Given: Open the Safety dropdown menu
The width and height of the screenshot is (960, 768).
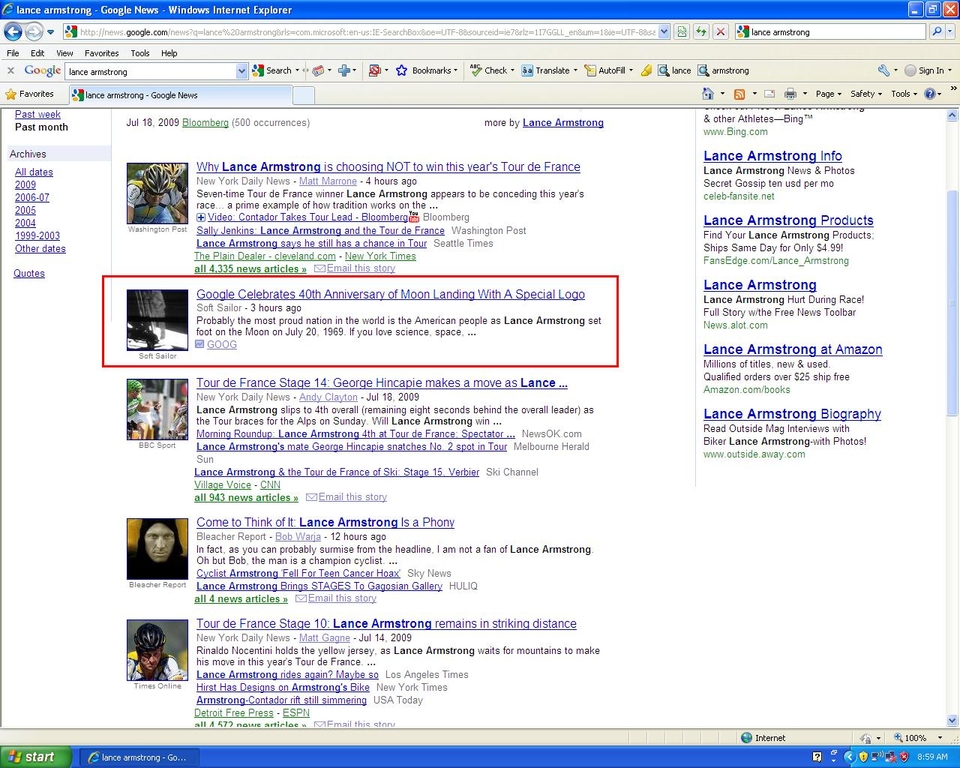Looking at the screenshot, I should click(866, 94).
